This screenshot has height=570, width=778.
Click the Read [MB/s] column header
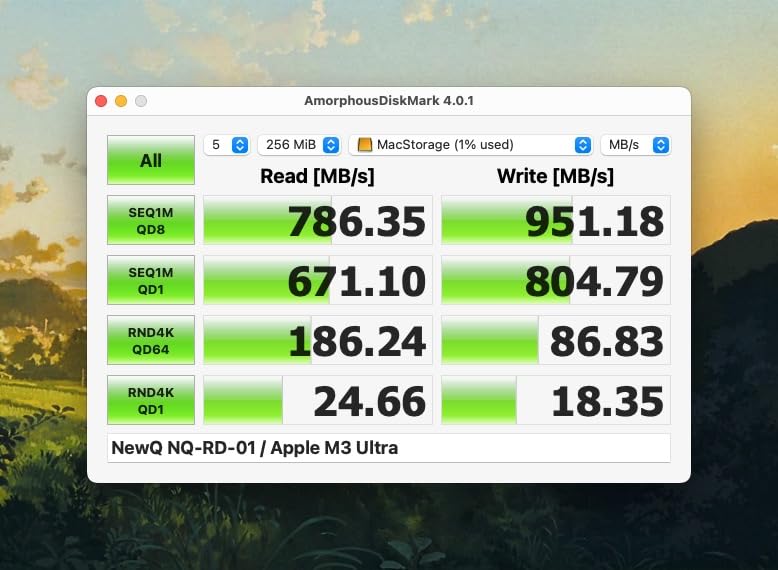coord(317,176)
